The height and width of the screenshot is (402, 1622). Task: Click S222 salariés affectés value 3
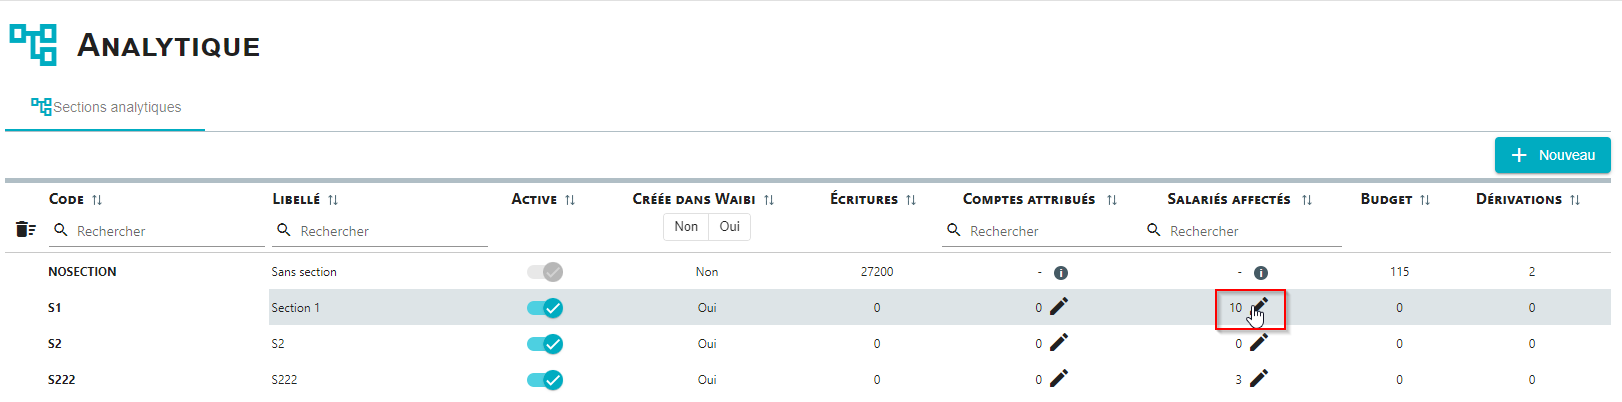tap(1238, 380)
